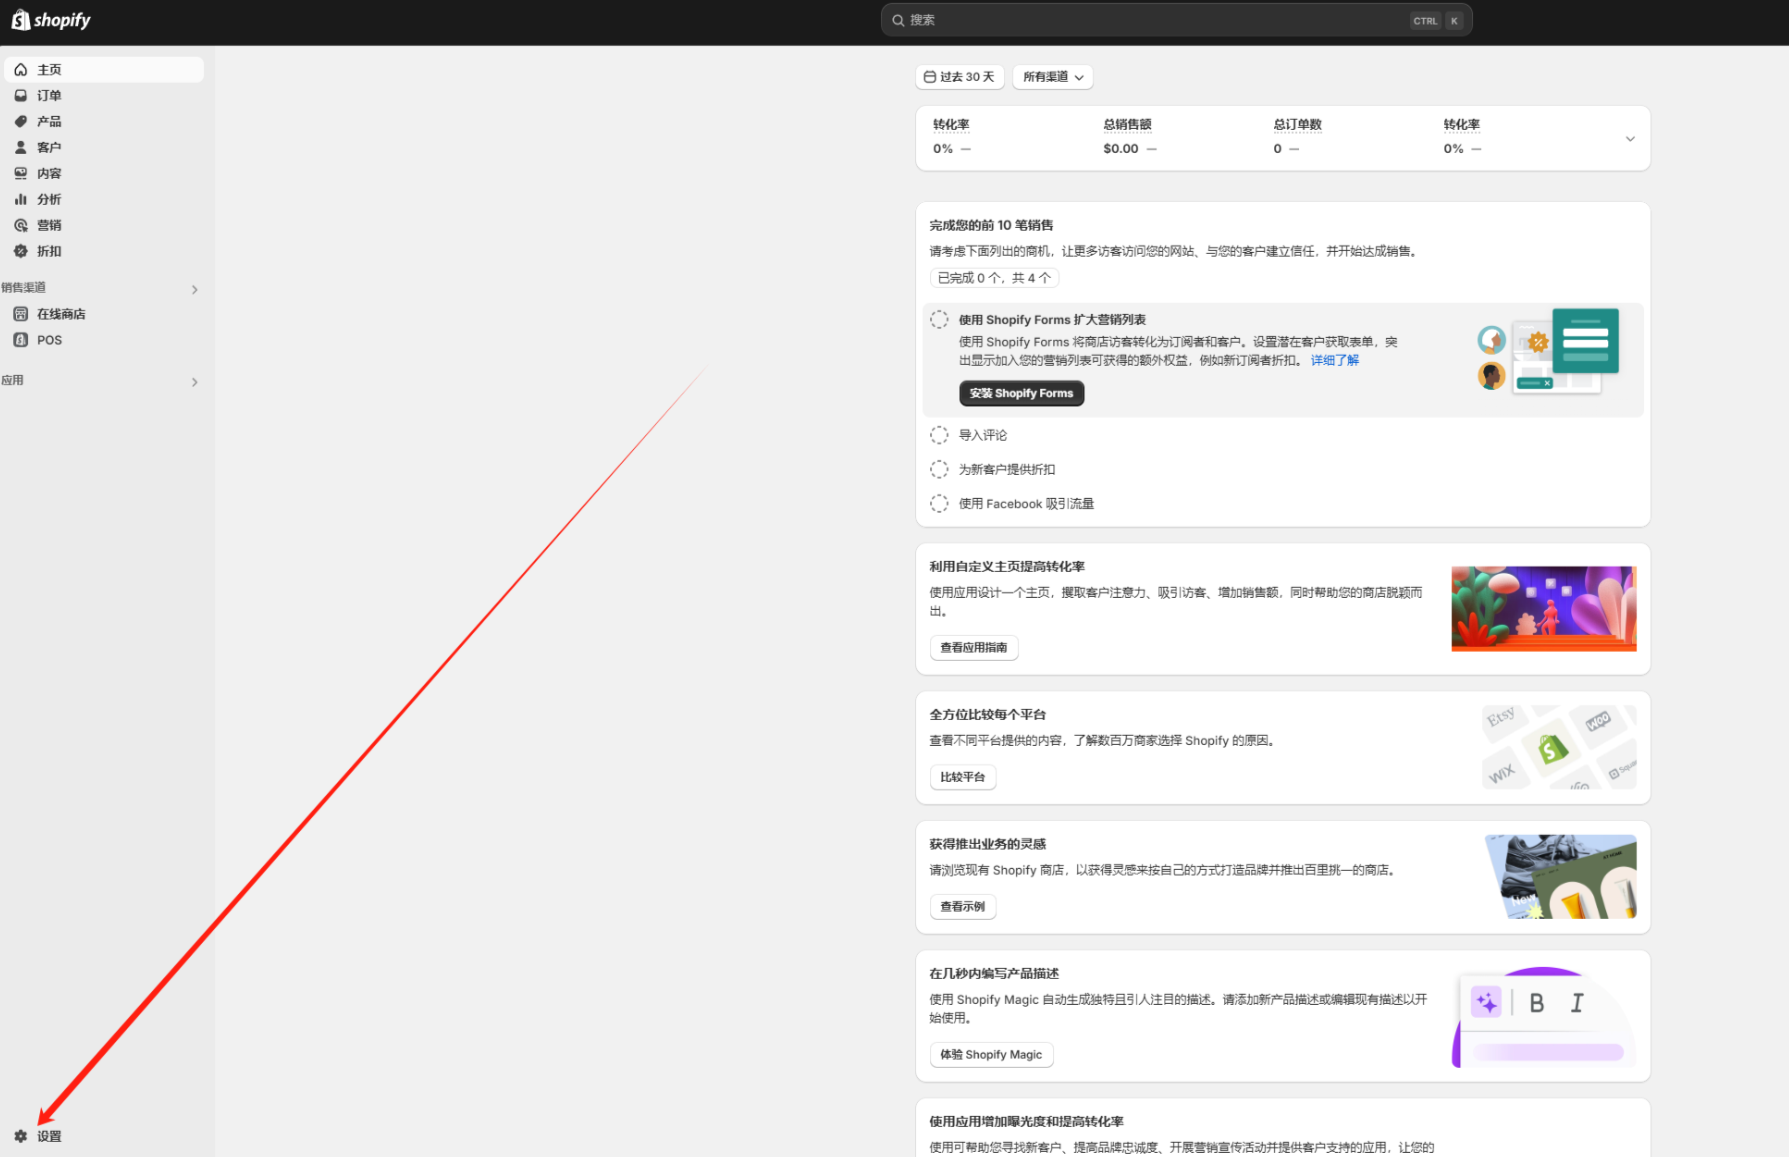
Task: Click the home icon beside 主页
Action: click(x=20, y=70)
